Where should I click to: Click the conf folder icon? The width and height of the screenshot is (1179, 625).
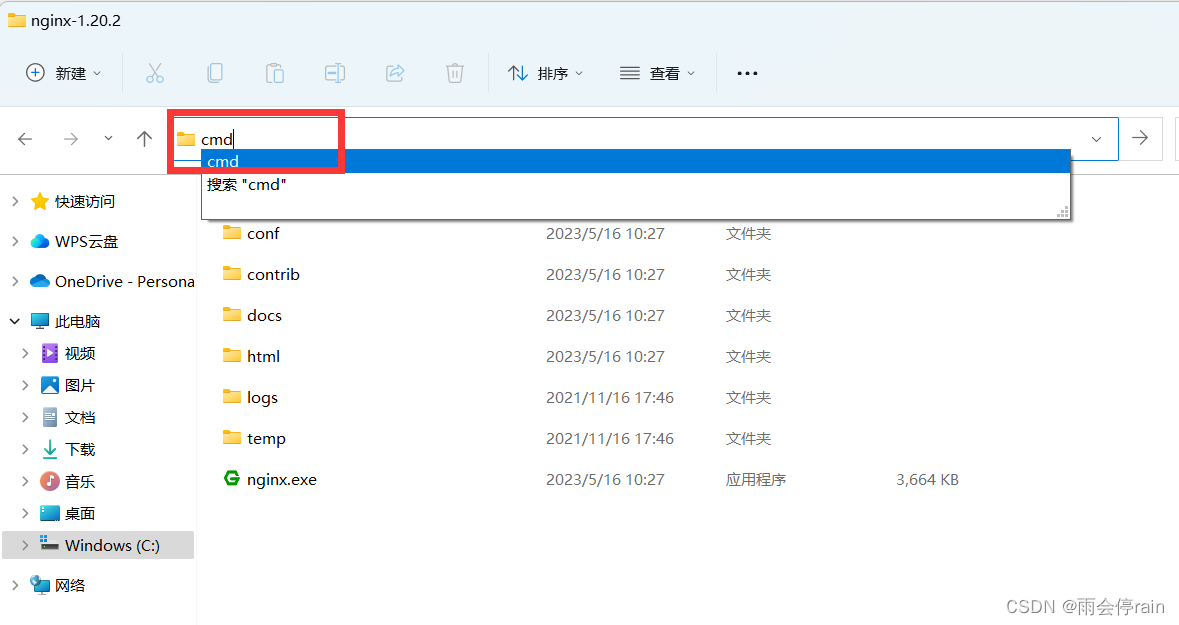point(232,232)
